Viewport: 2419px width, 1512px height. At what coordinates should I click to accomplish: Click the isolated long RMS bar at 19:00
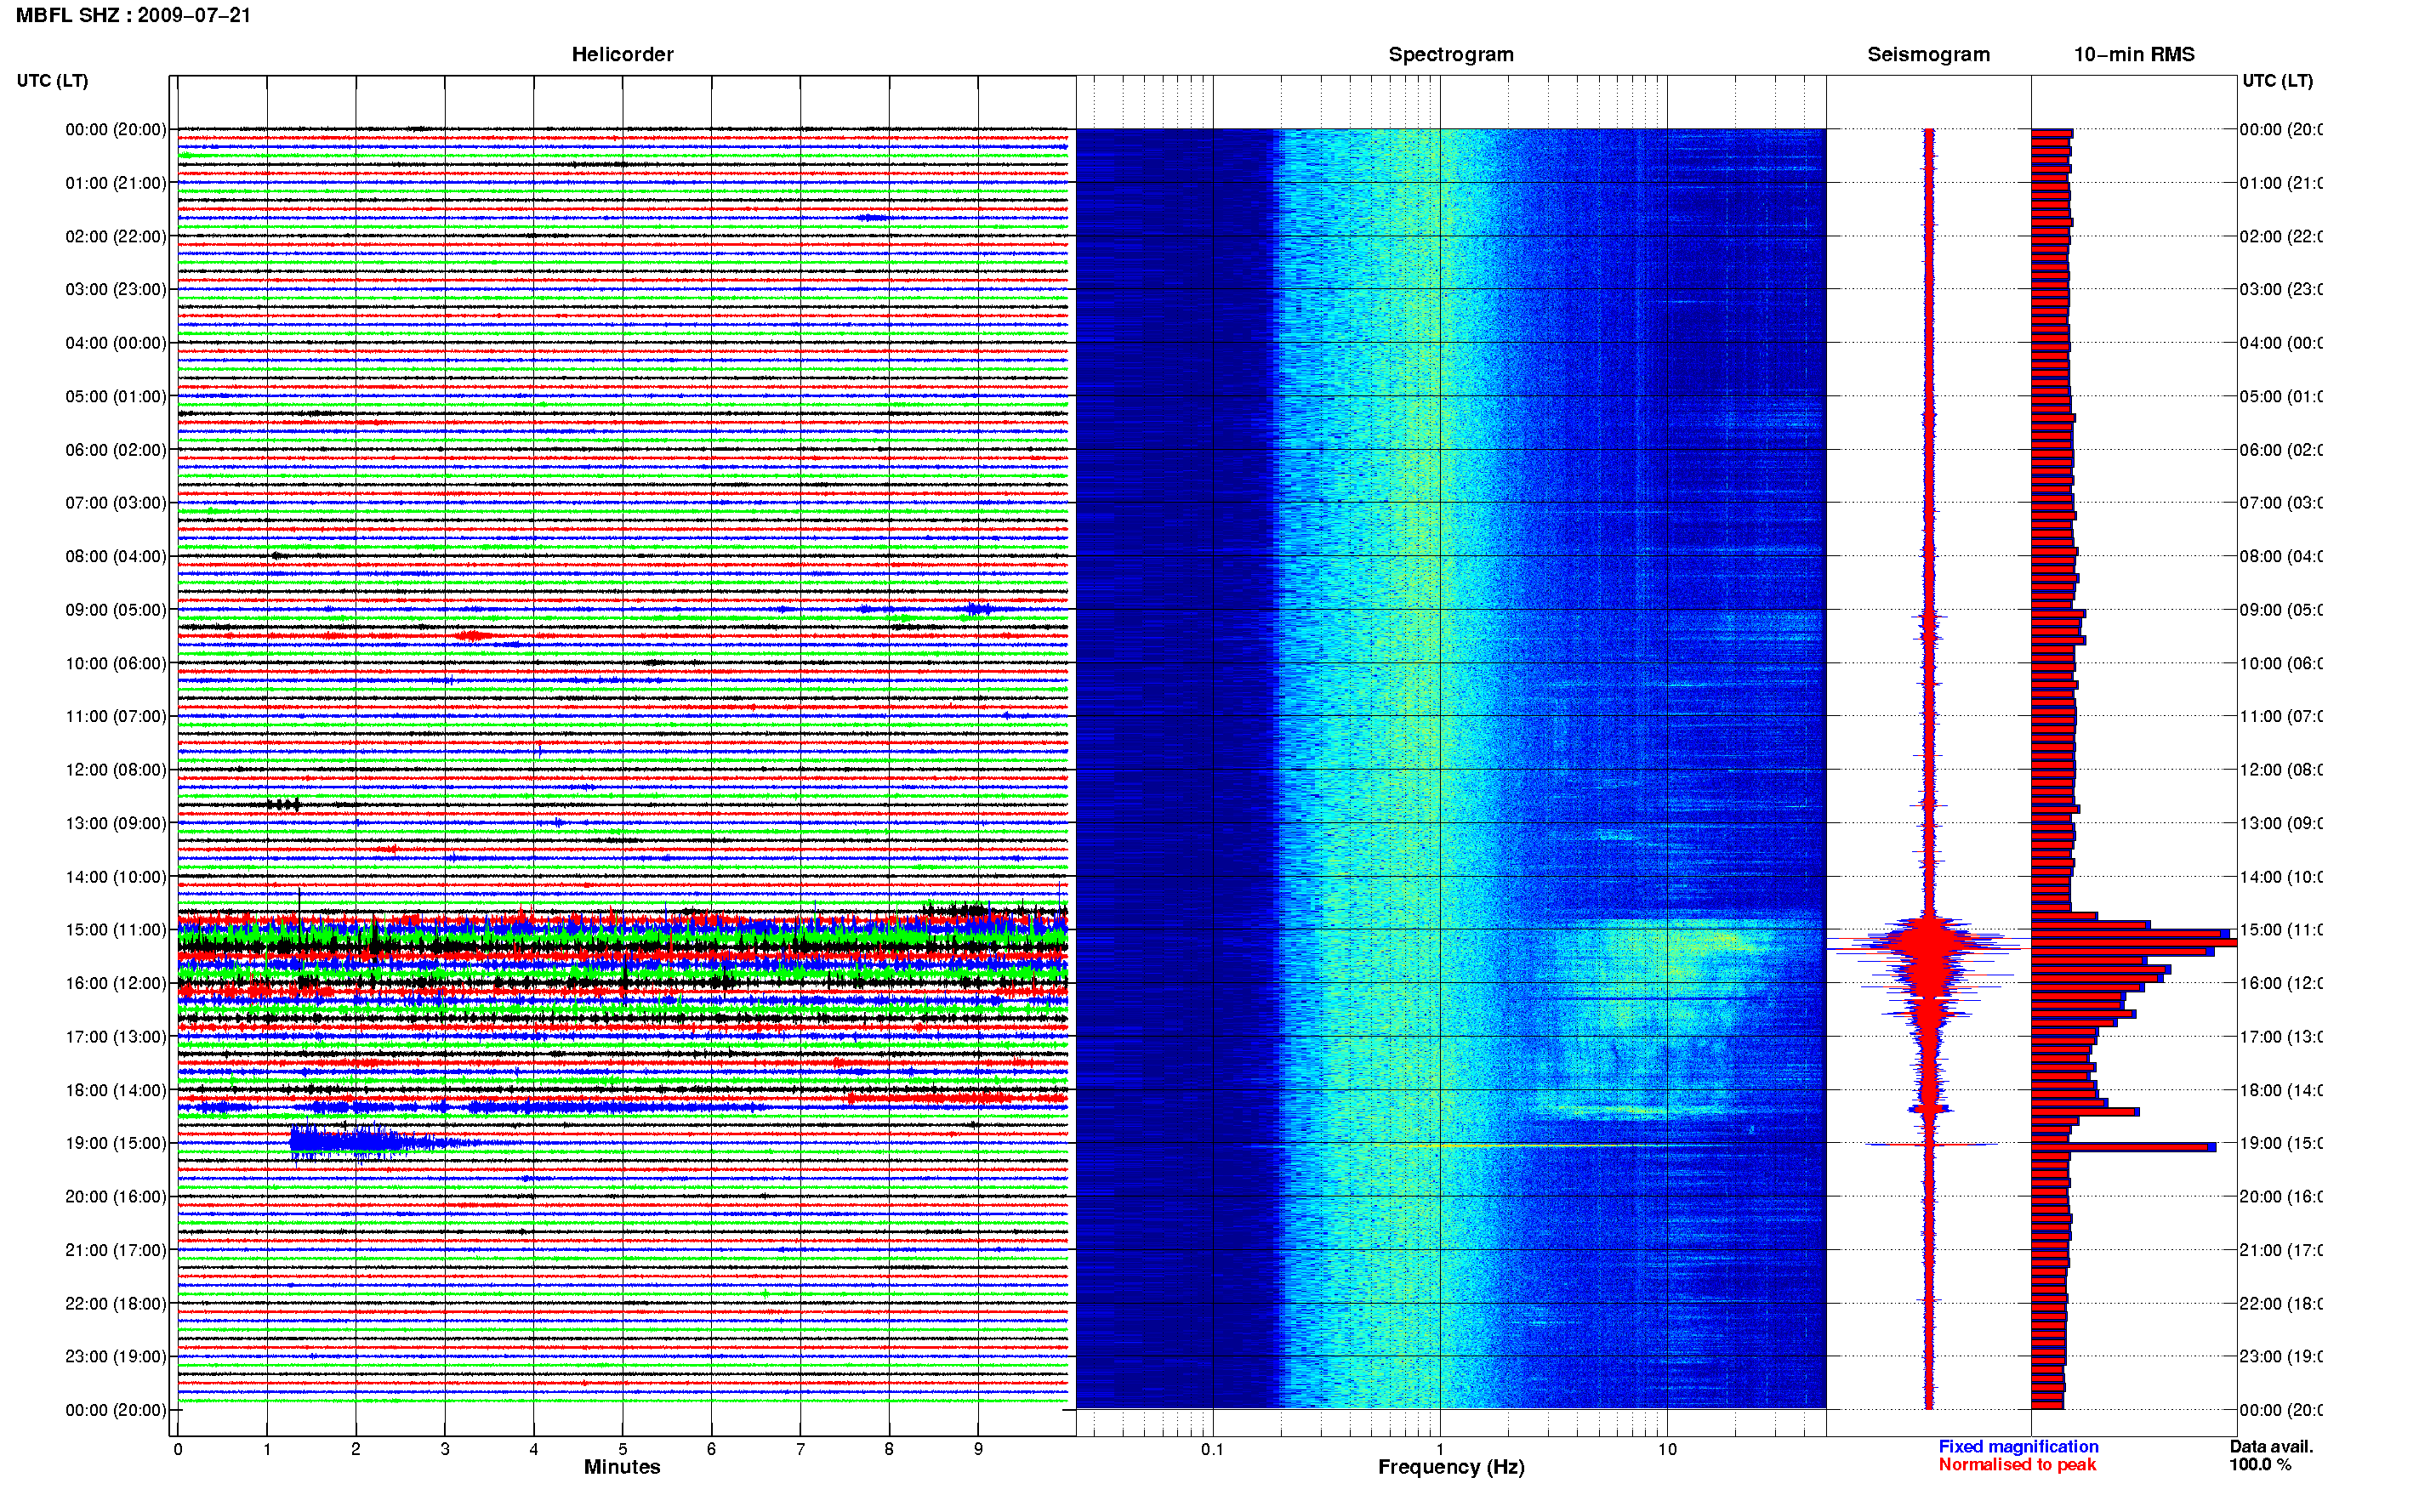(x=2123, y=1147)
